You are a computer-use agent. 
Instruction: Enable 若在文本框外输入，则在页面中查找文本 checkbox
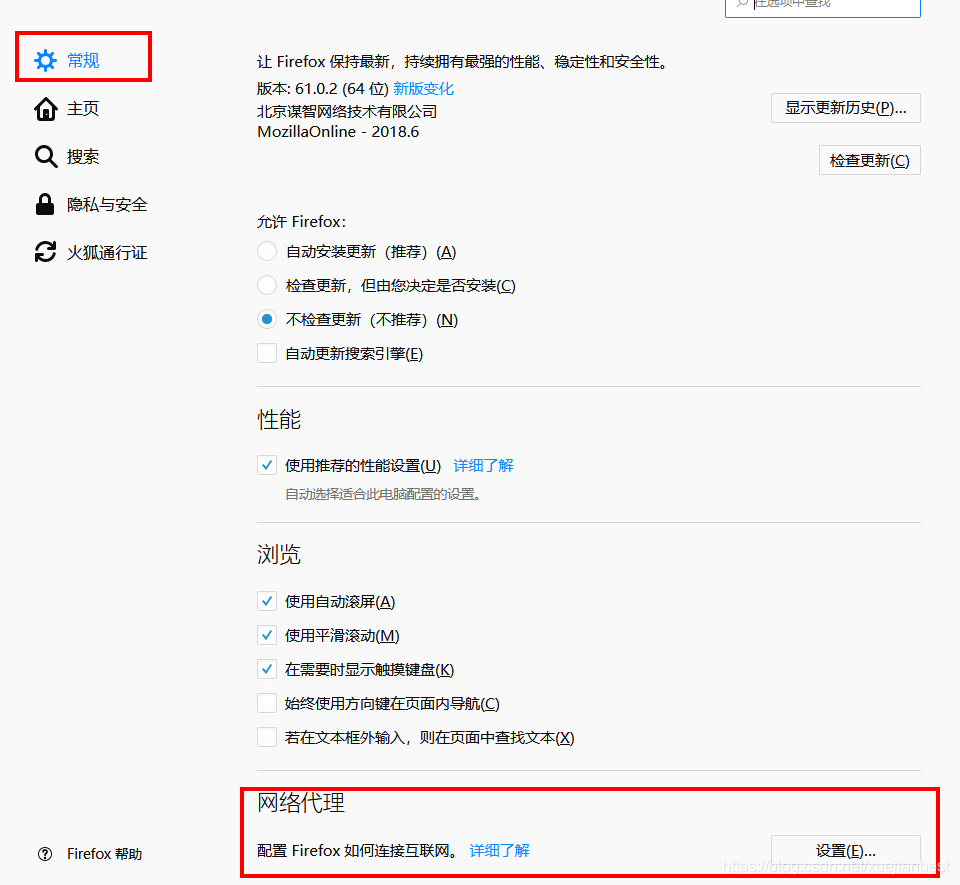coord(267,737)
